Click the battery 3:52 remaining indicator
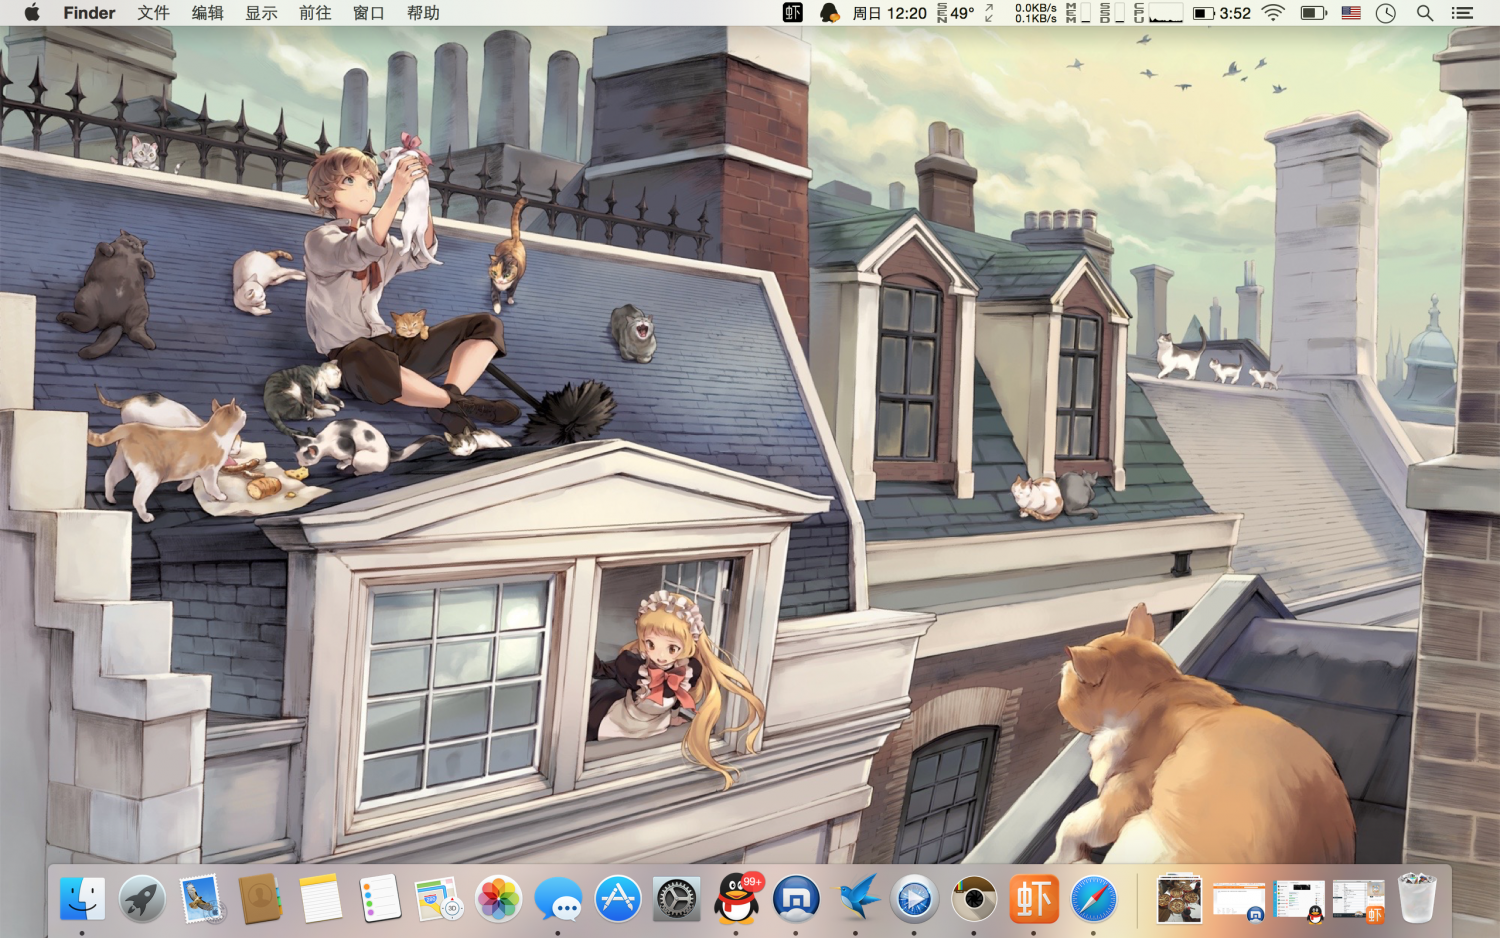 point(1222,13)
